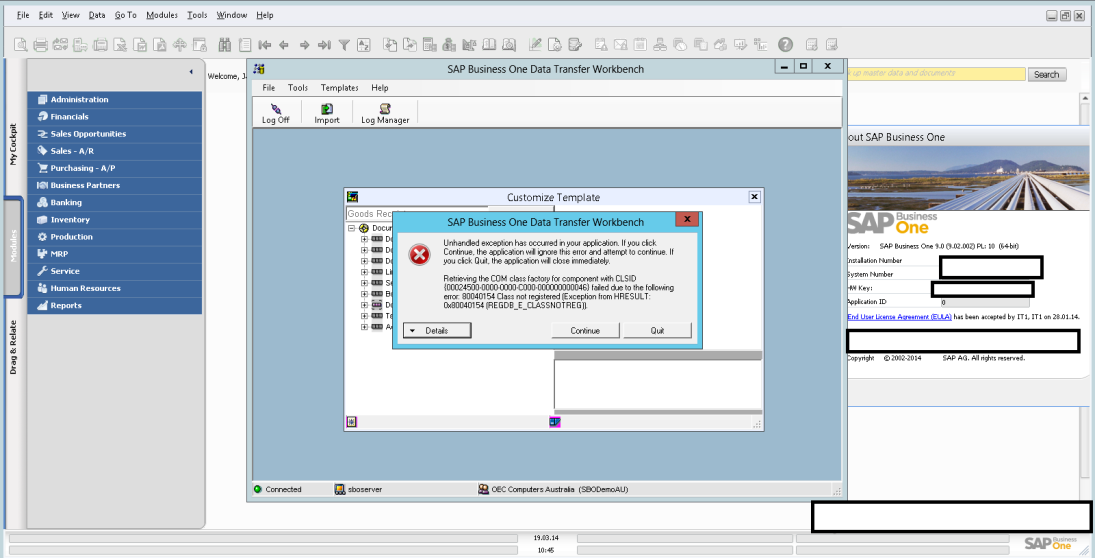
Task: Open the Templates menu in workbench
Action: pyautogui.click(x=339, y=88)
